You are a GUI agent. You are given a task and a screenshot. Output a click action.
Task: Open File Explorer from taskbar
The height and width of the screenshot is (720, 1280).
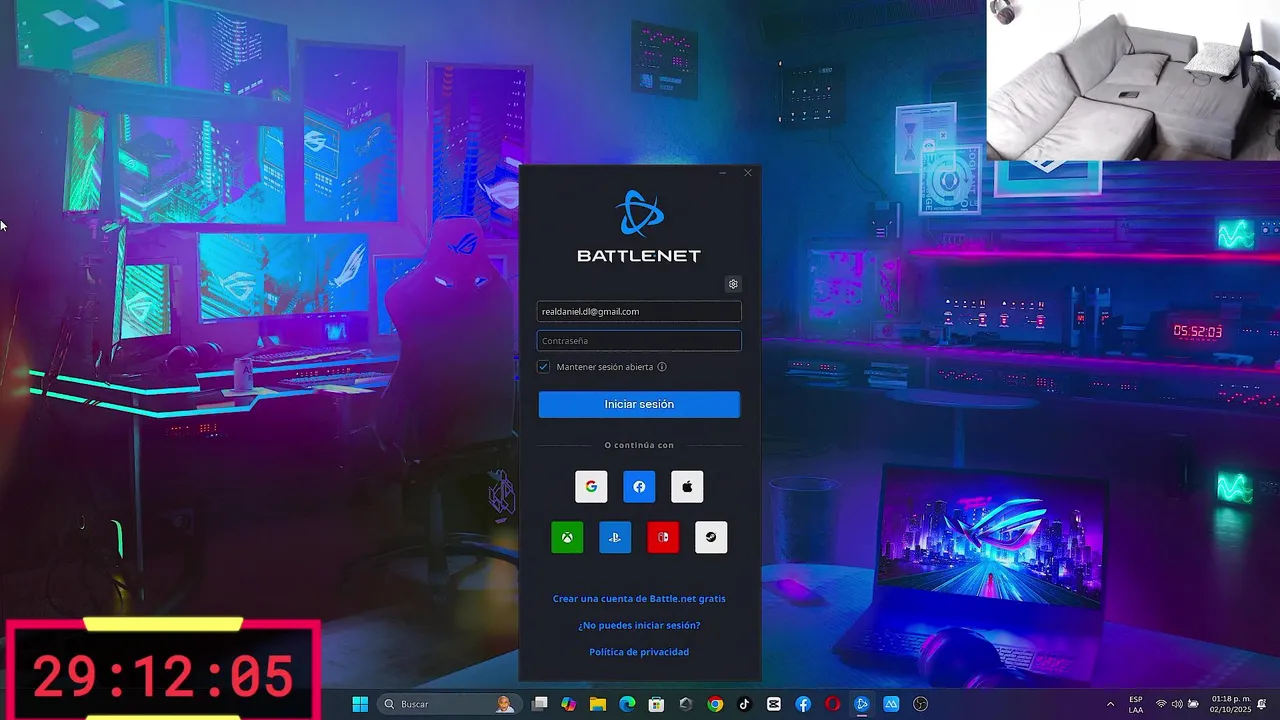pyautogui.click(x=598, y=704)
